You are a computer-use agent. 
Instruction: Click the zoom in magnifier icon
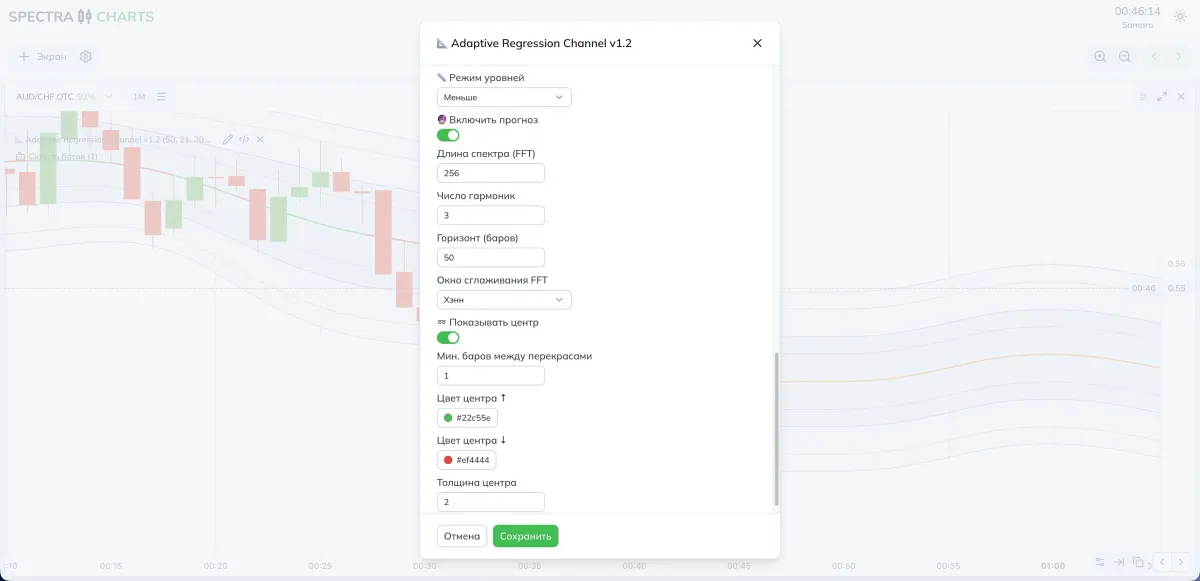tap(1100, 57)
